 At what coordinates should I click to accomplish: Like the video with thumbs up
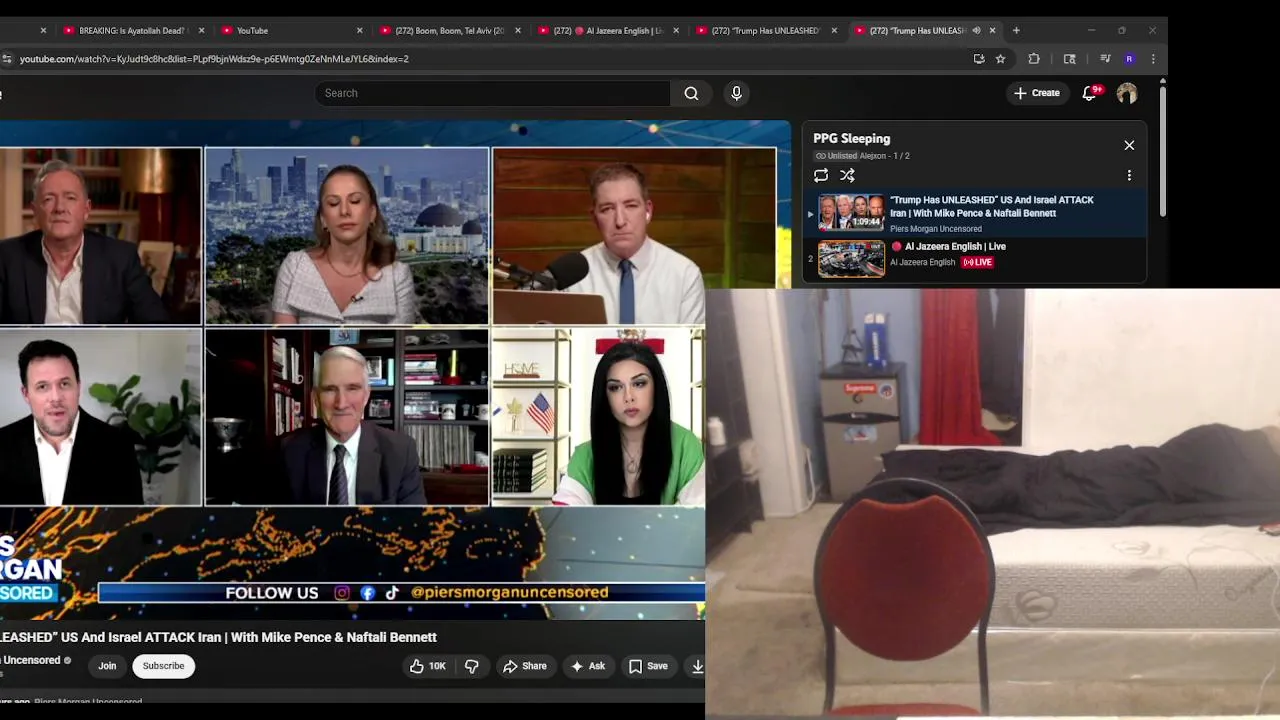tap(427, 666)
